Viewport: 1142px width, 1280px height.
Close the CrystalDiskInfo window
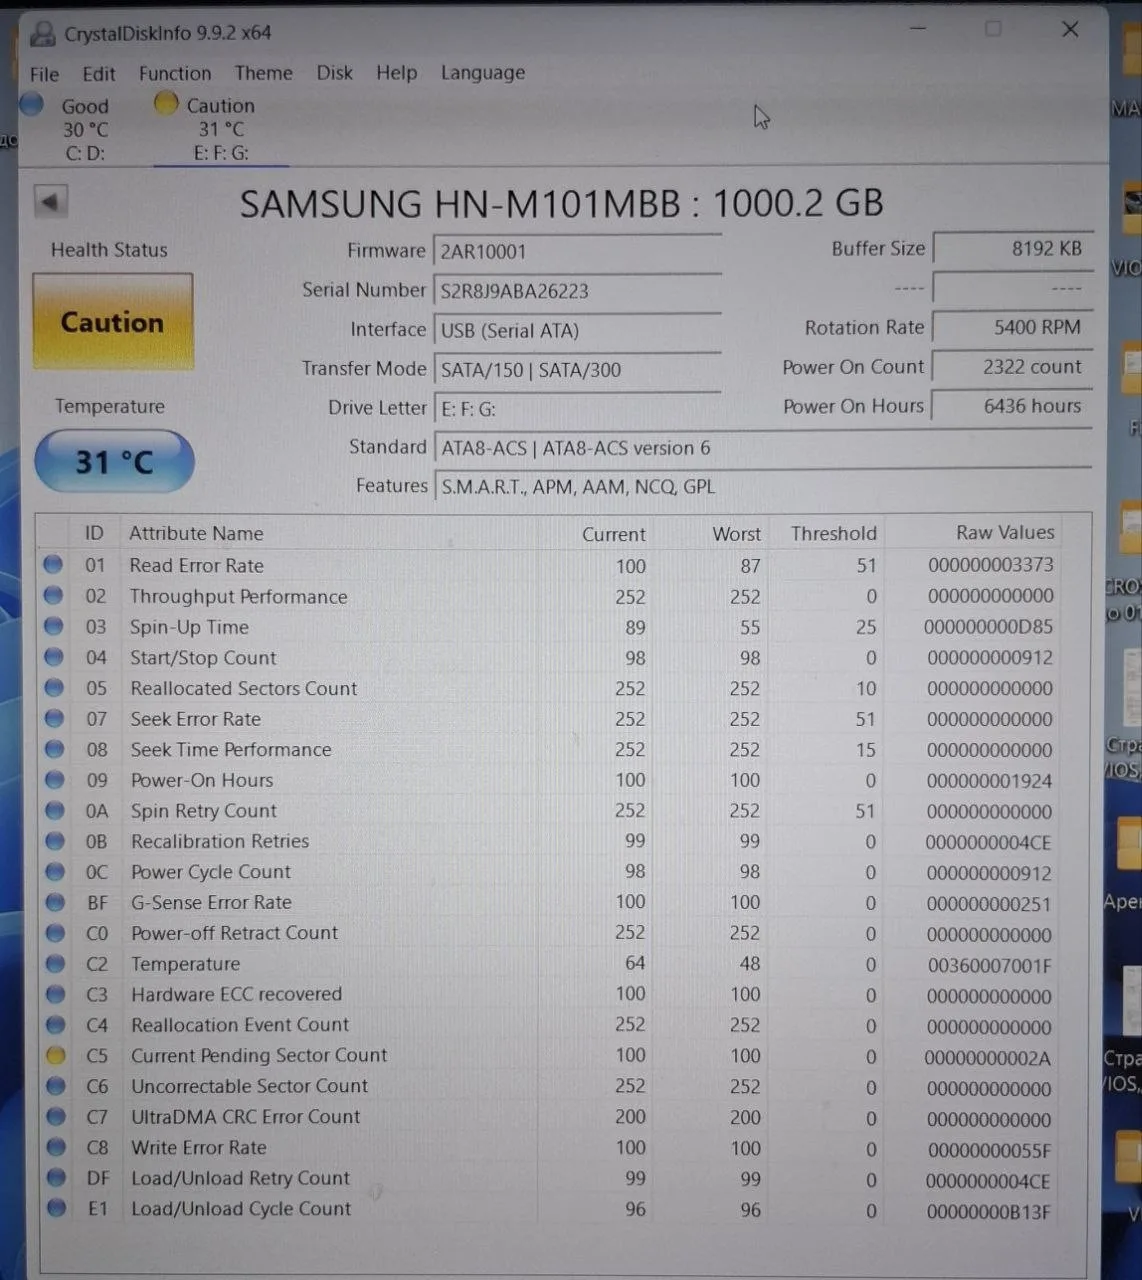pyautogui.click(x=1070, y=29)
